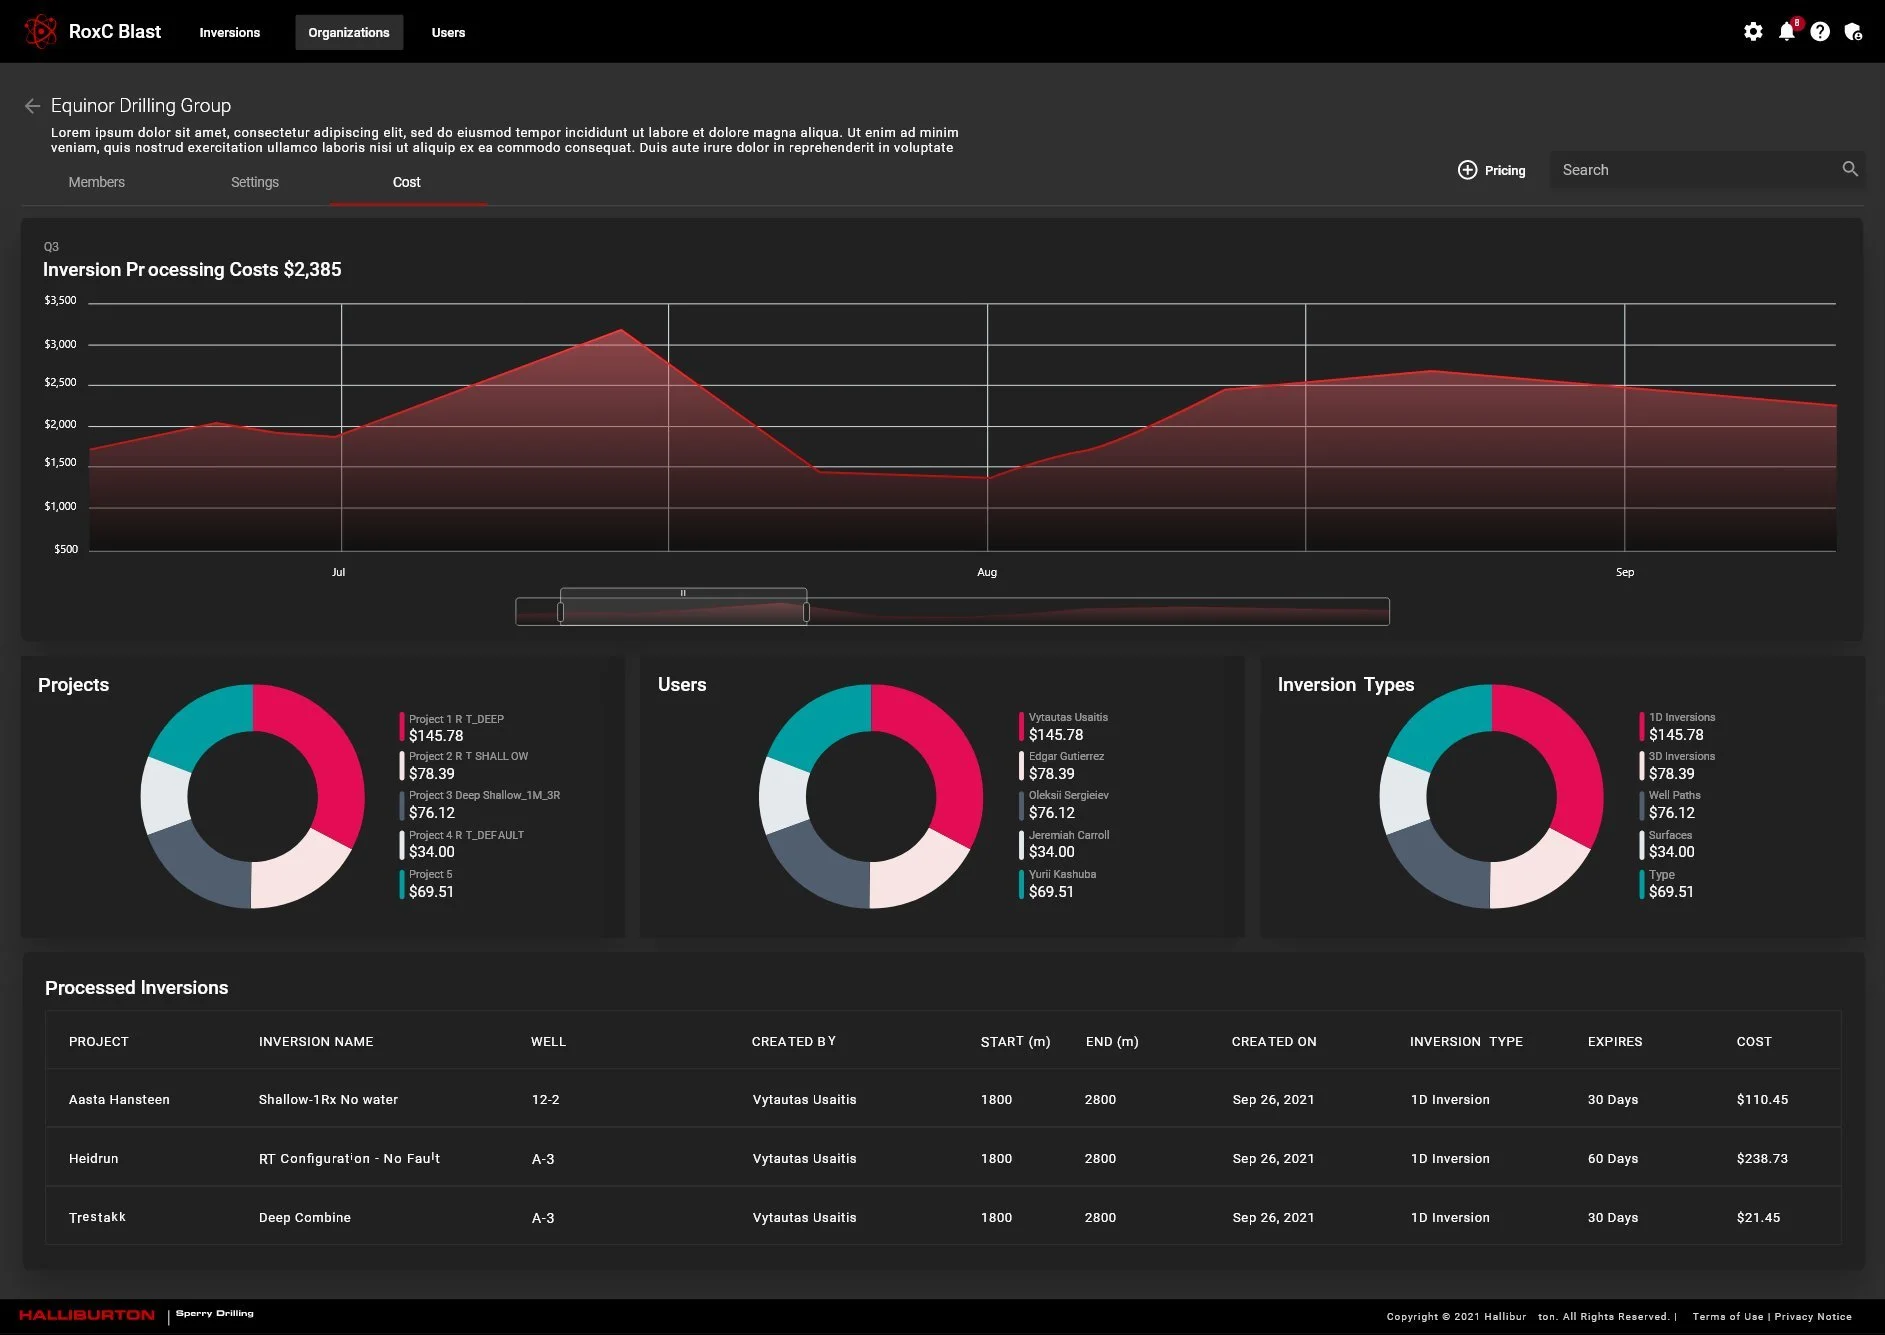Open the Users menu item
Viewport: 1885px width, 1335px height.
coord(448,32)
